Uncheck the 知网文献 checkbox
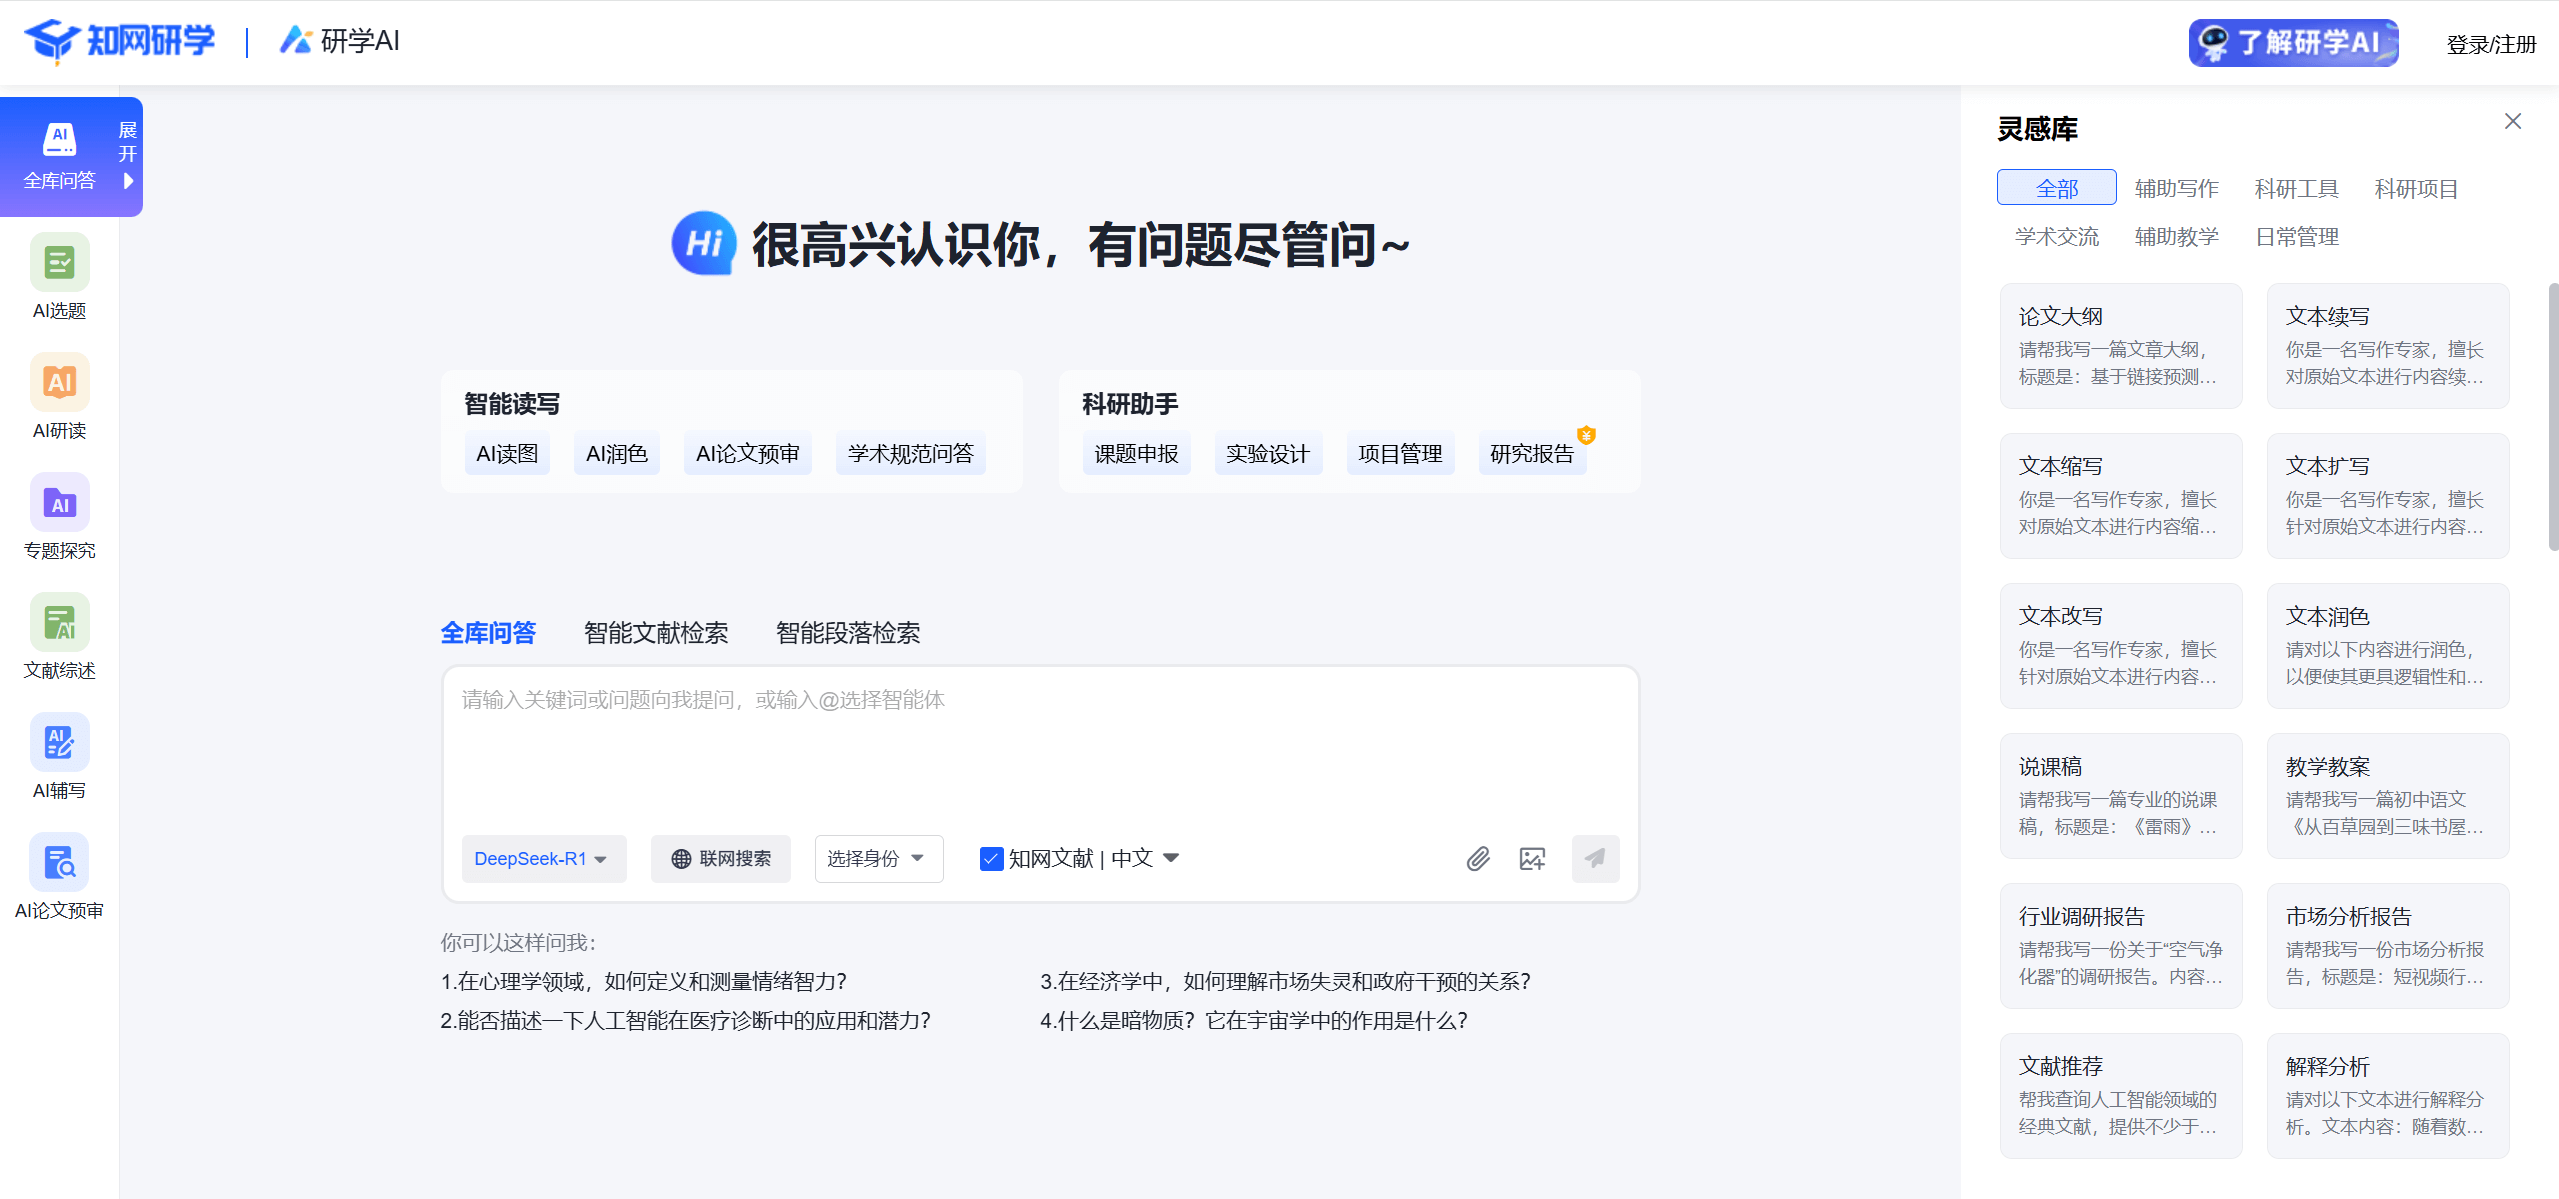Viewport: 2559px width, 1199px height. pos(990,858)
